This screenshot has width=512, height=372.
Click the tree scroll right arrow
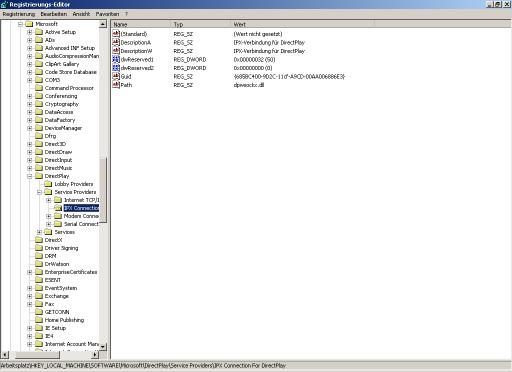(95, 355)
